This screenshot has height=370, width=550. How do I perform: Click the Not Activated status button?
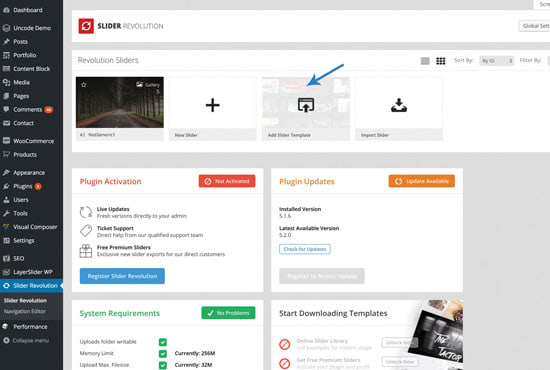227,181
